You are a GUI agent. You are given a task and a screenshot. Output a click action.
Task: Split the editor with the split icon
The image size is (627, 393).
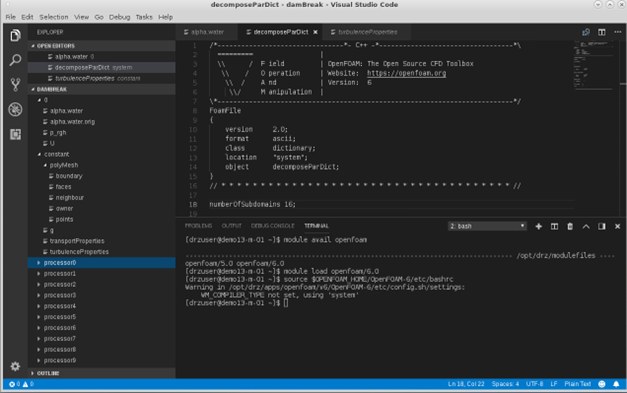pos(601,32)
